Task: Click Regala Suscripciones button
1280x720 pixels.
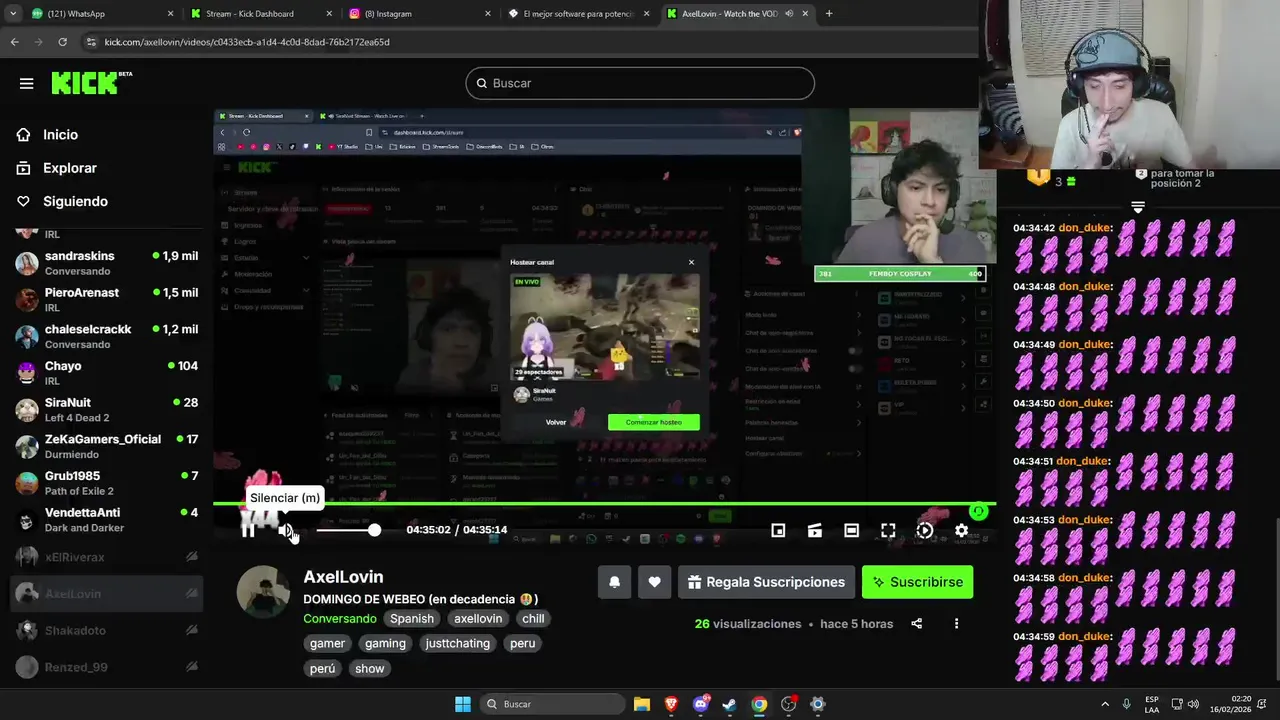Action: [x=766, y=582]
